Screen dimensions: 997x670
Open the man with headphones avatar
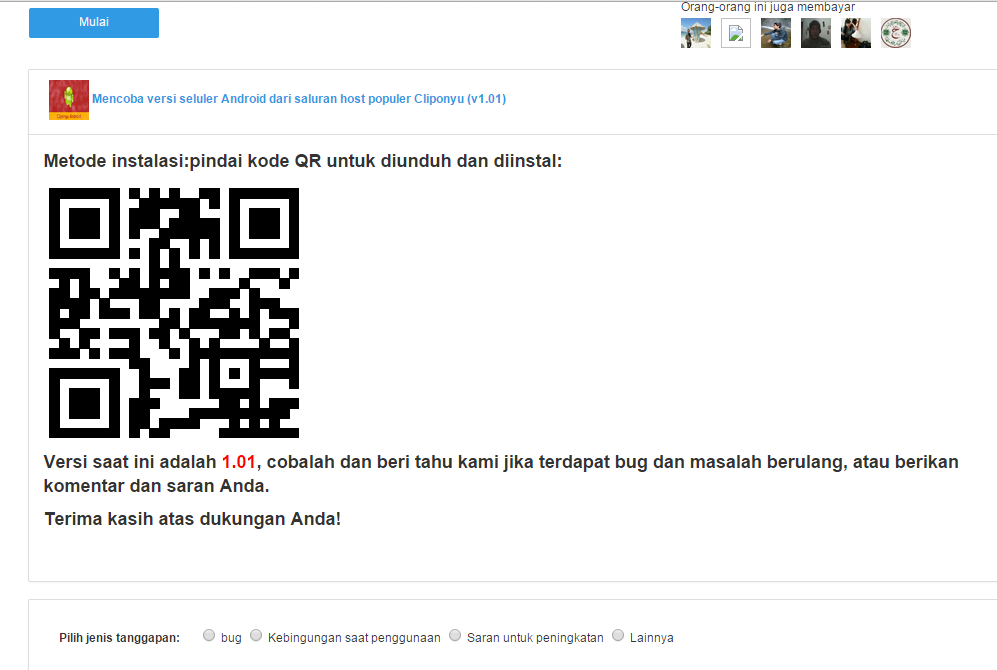[816, 32]
